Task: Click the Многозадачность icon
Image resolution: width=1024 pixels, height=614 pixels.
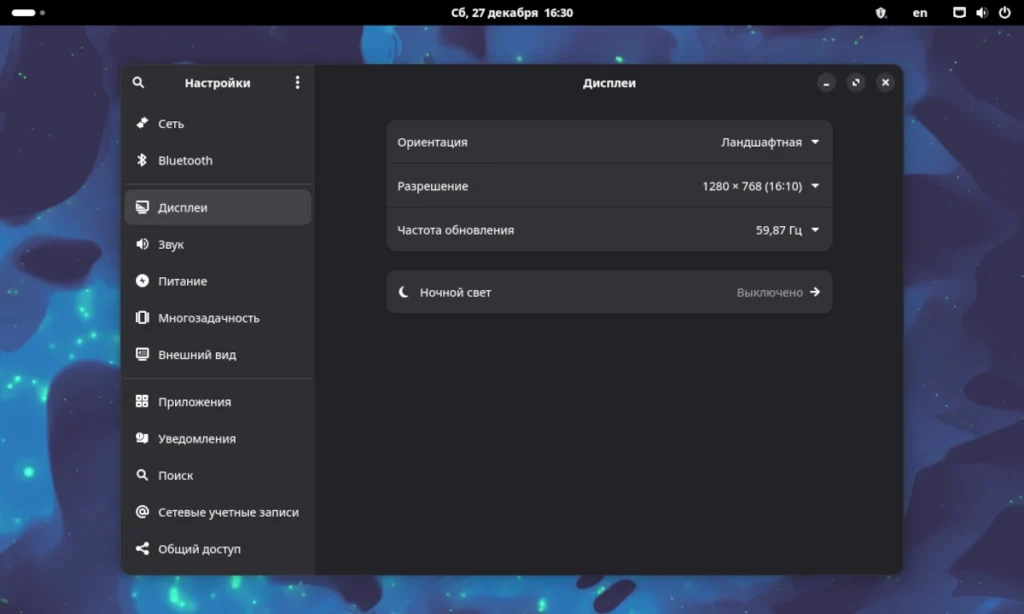Action: (x=142, y=317)
